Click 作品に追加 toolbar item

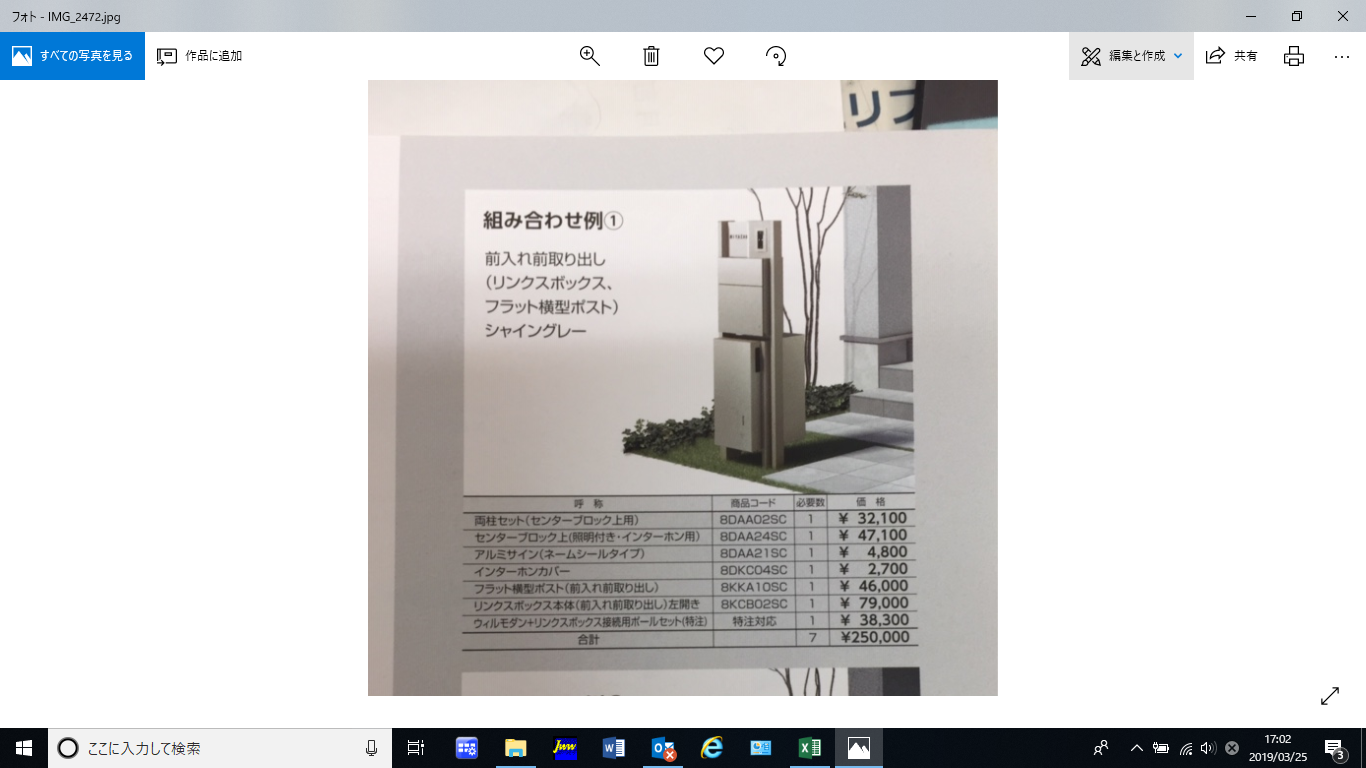(x=200, y=56)
